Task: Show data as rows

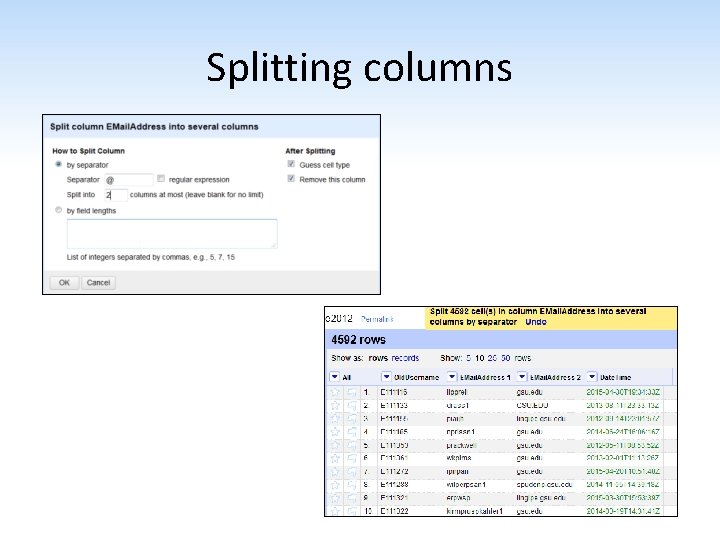Action: 378,358
